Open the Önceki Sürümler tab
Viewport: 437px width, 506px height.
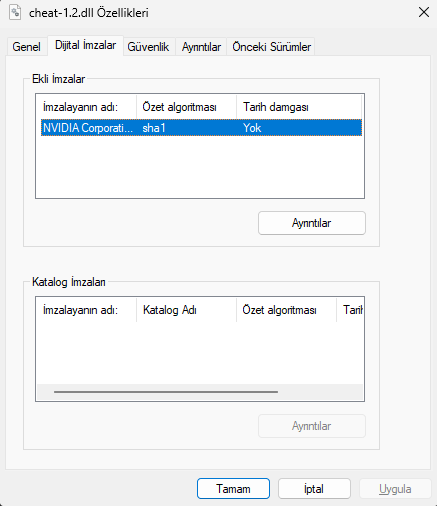click(x=271, y=47)
